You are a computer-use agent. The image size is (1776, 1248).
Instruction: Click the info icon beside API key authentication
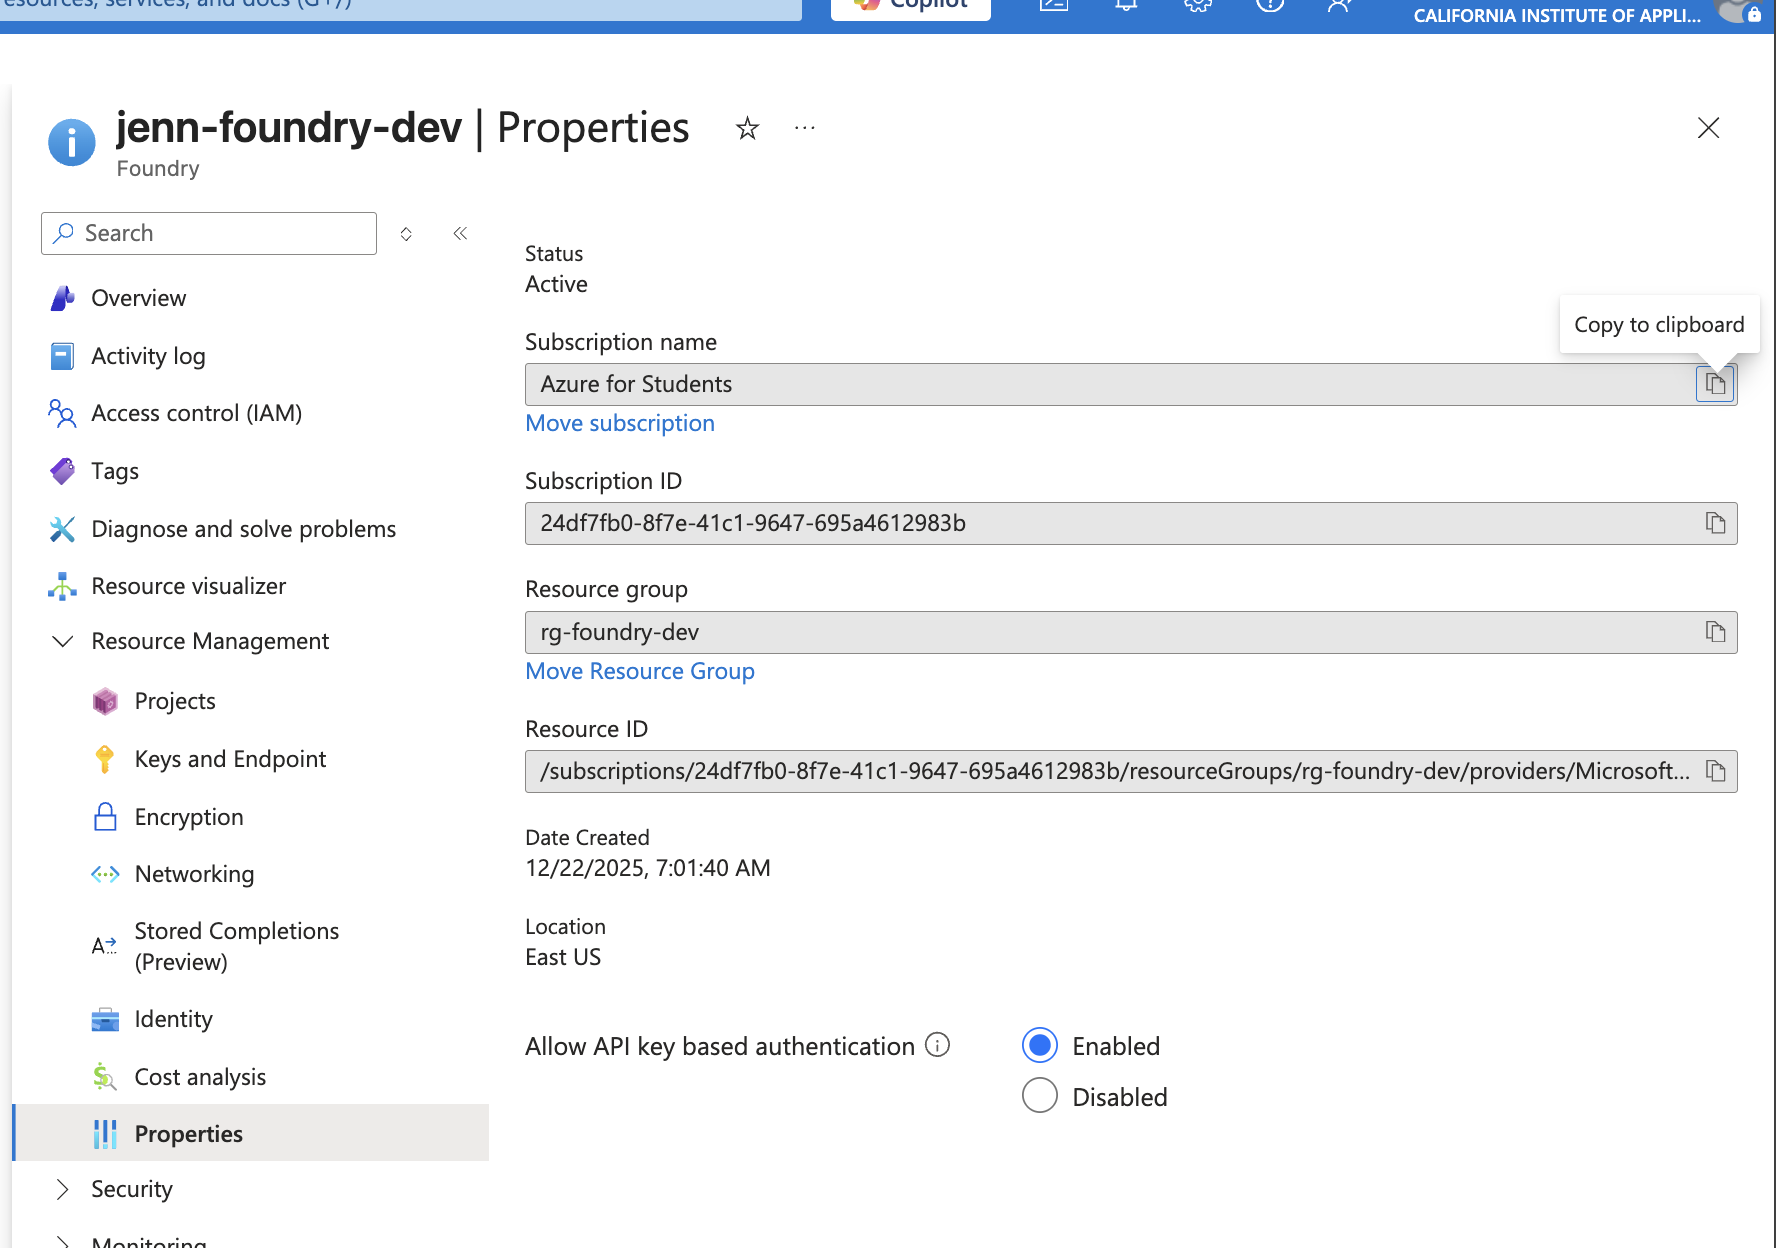click(x=937, y=1045)
